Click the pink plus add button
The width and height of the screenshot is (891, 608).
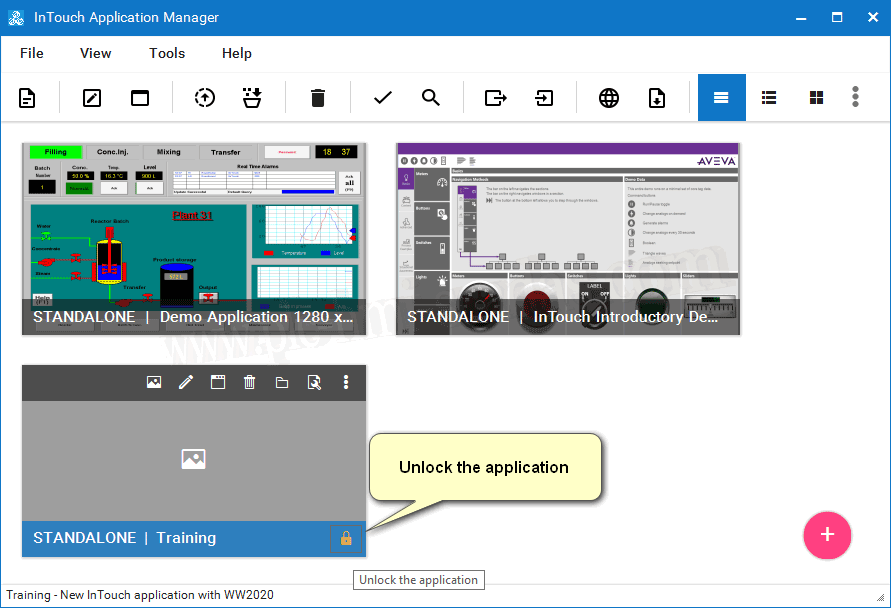pyautogui.click(x=827, y=535)
